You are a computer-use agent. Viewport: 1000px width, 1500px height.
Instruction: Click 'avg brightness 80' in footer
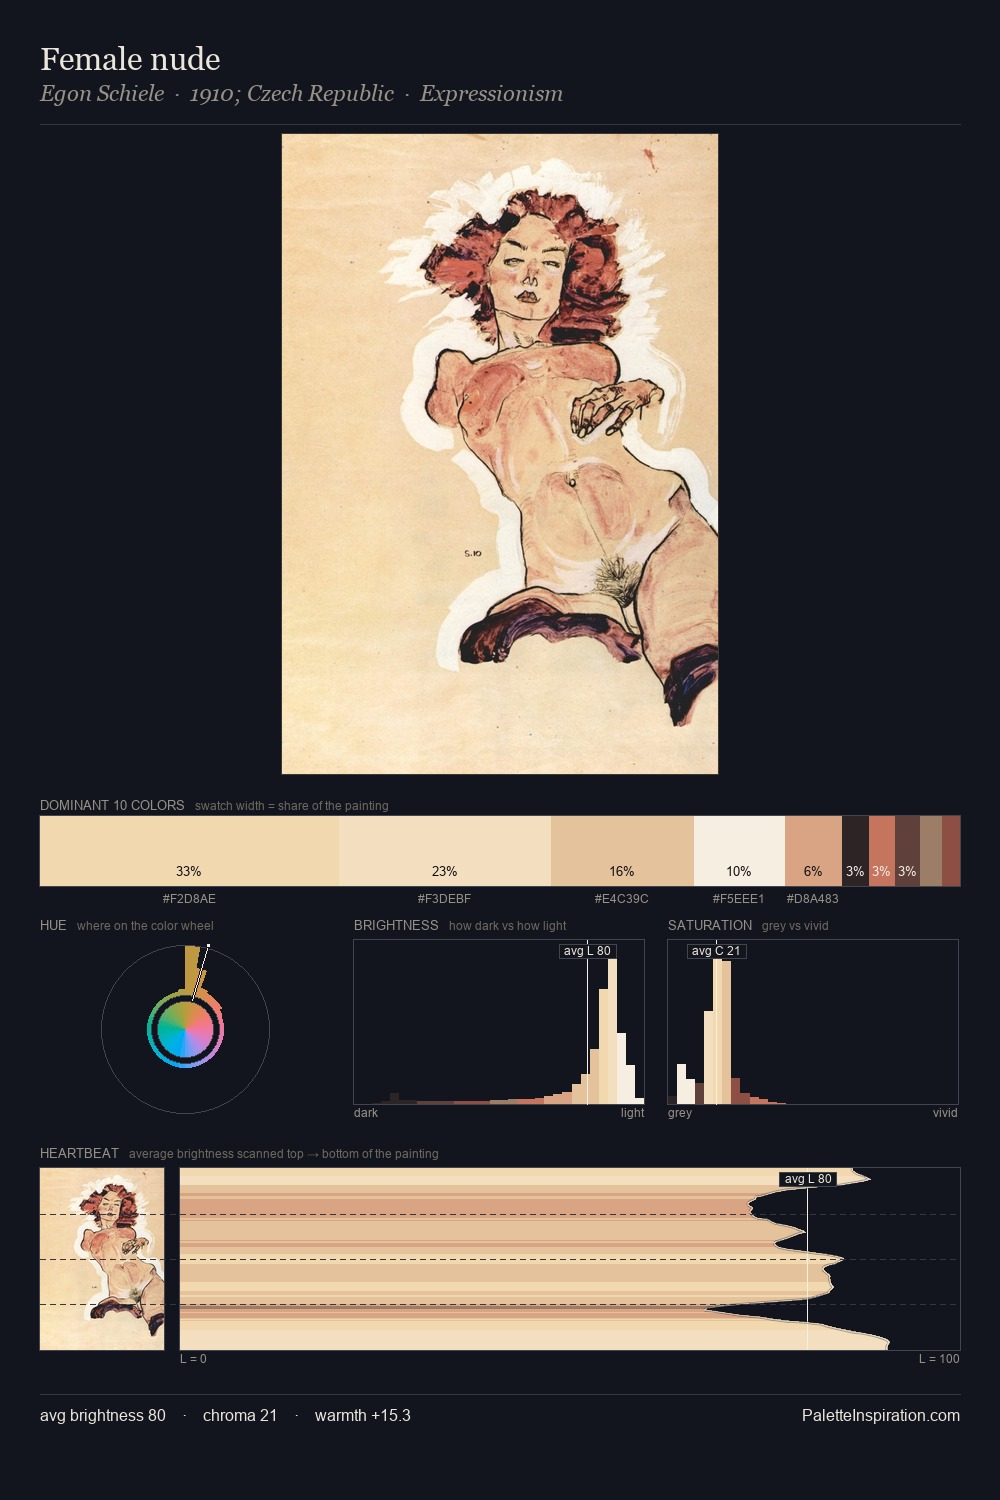[x=103, y=1416]
